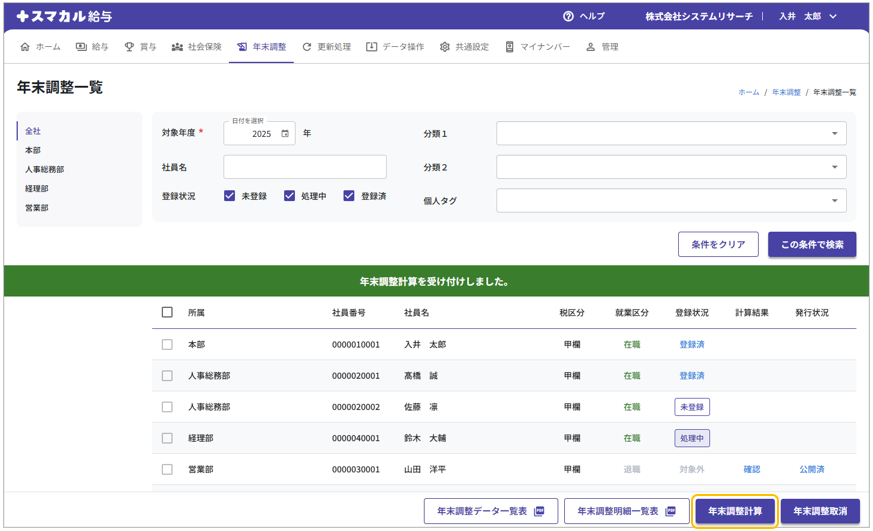Click the home icon in navigation
The image size is (873, 531).
coord(26,47)
